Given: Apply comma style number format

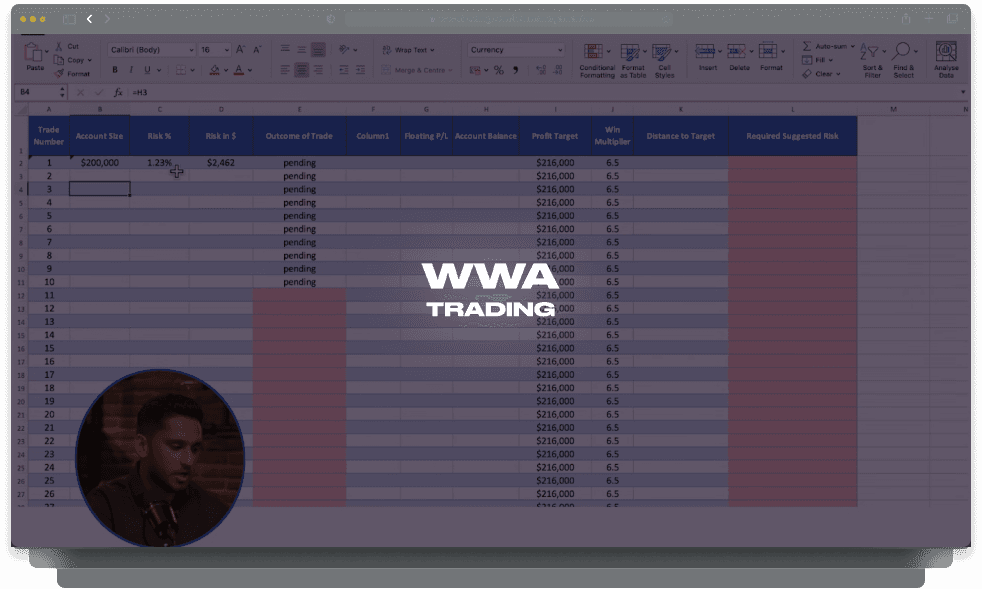Looking at the screenshot, I should coord(515,70).
